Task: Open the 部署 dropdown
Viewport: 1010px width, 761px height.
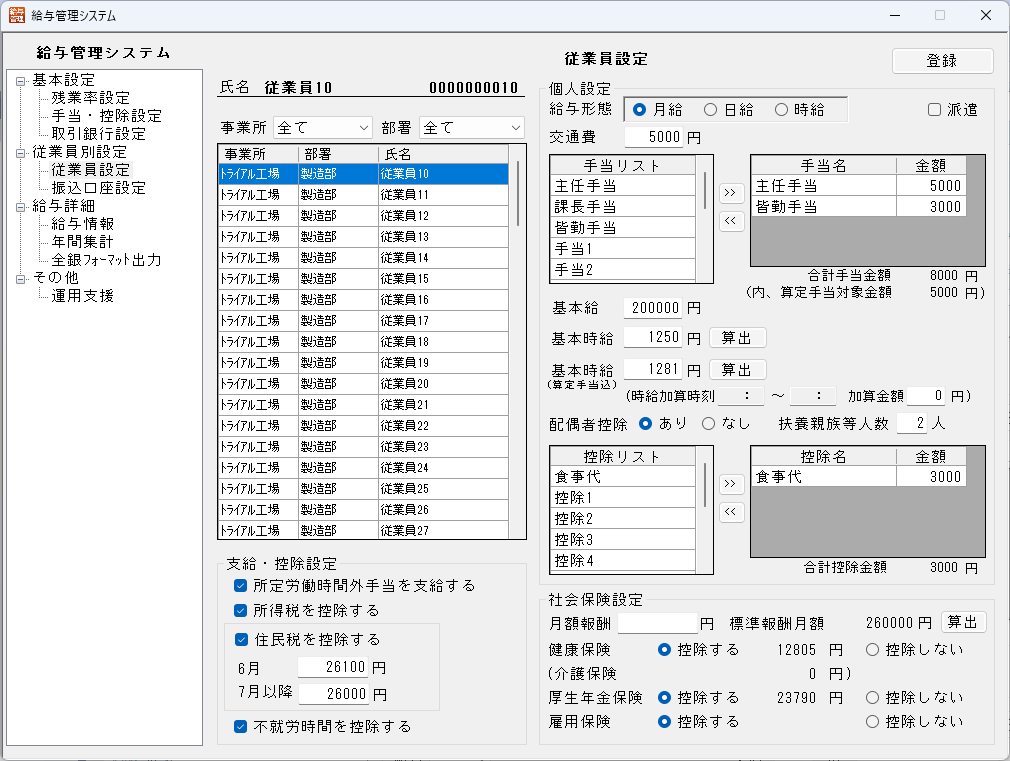Action: pyautogui.click(x=472, y=128)
